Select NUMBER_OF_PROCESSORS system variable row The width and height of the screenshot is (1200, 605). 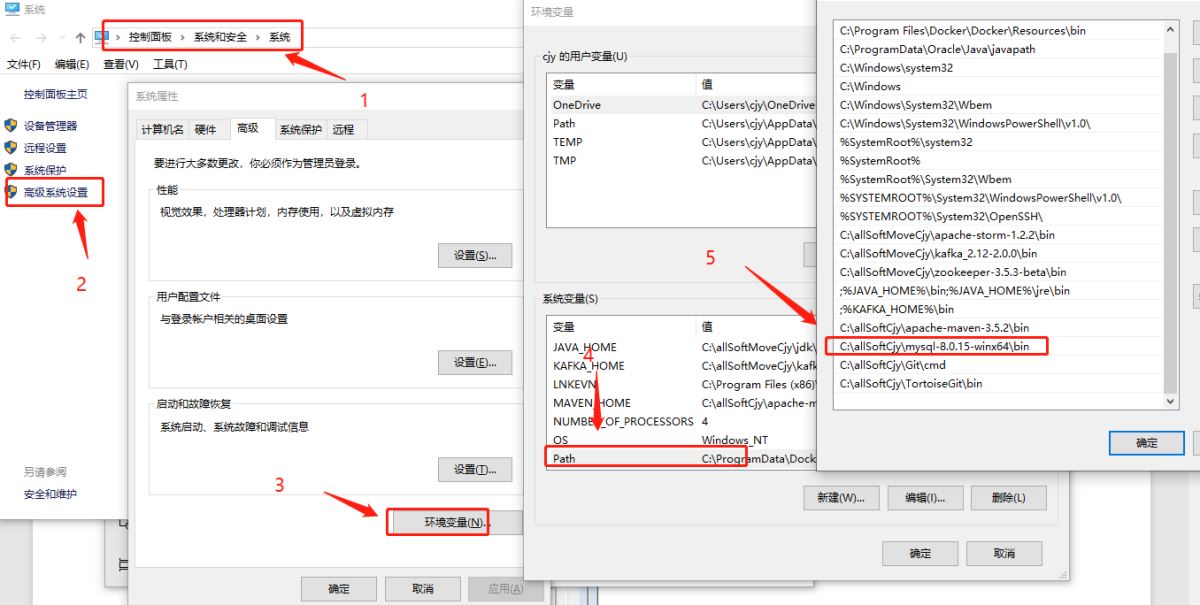click(x=681, y=421)
